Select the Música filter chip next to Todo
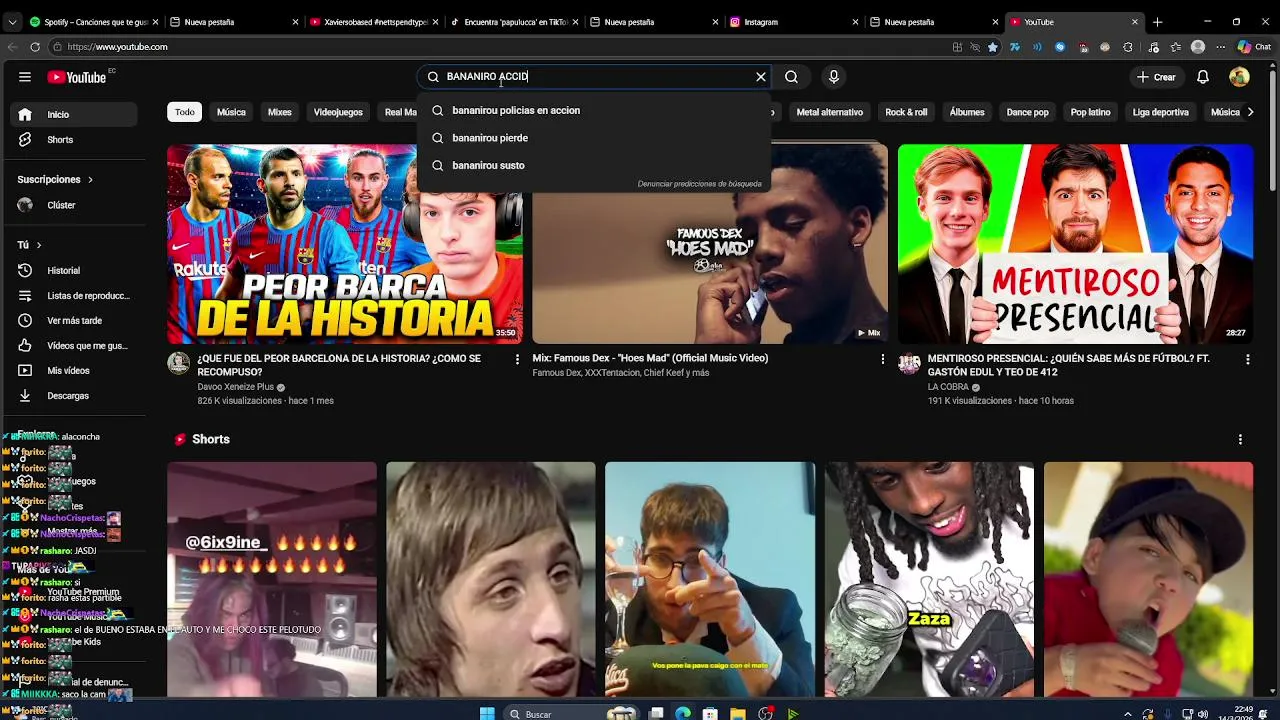Screen dimensions: 1280x720 tap(231, 112)
